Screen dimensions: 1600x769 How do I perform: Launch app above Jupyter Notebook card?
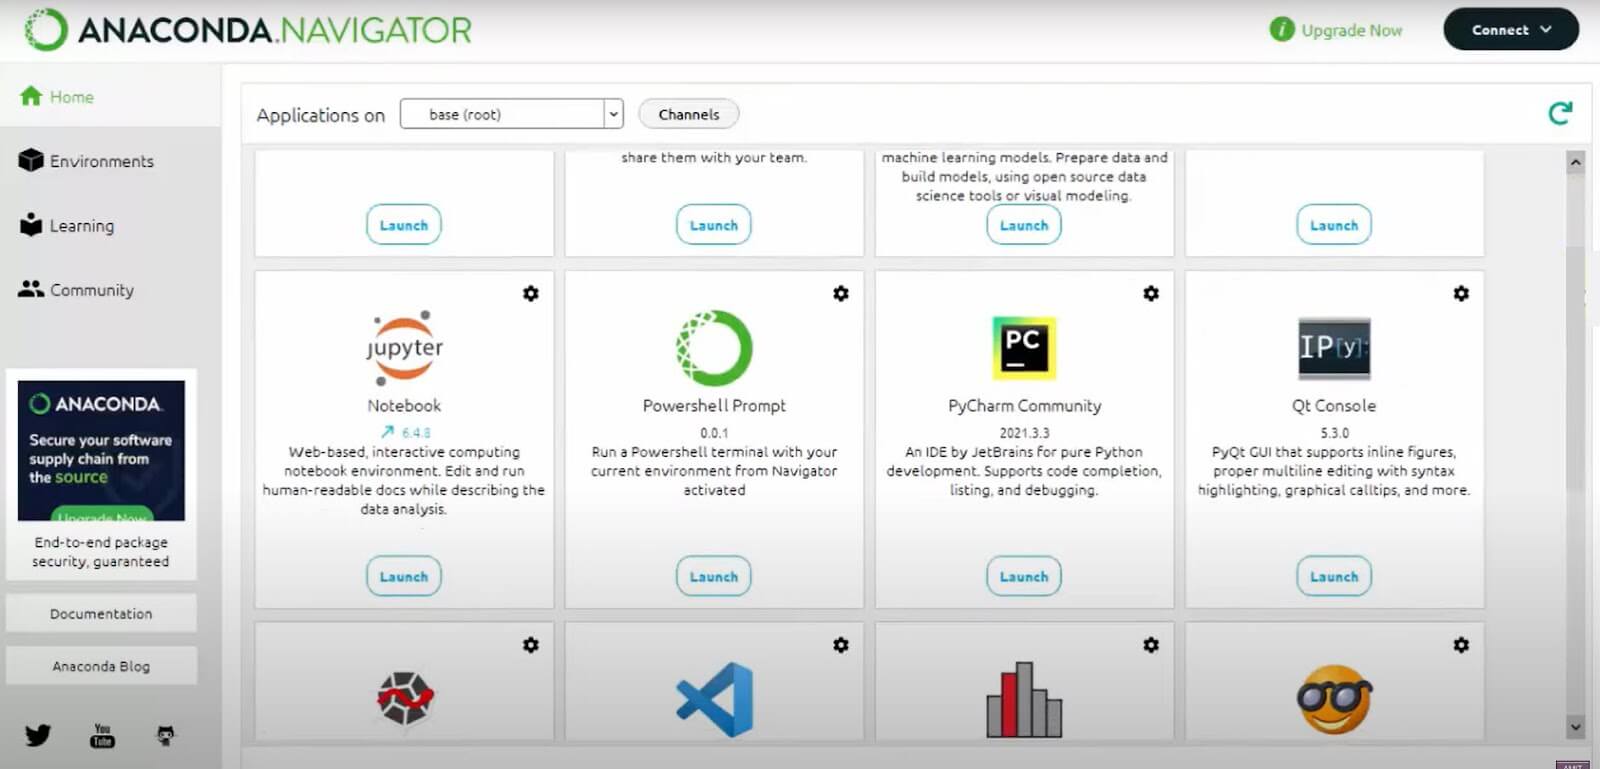404,225
